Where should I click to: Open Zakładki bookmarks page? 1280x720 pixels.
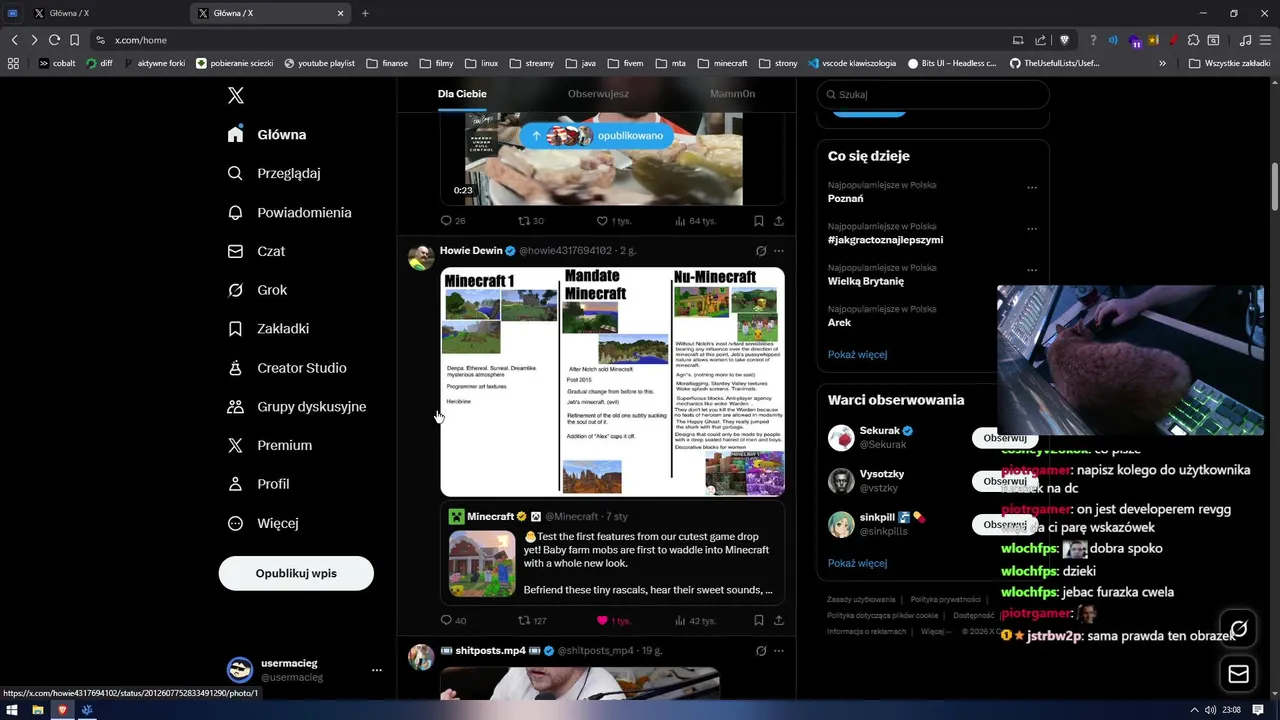(x=268, y=328)
